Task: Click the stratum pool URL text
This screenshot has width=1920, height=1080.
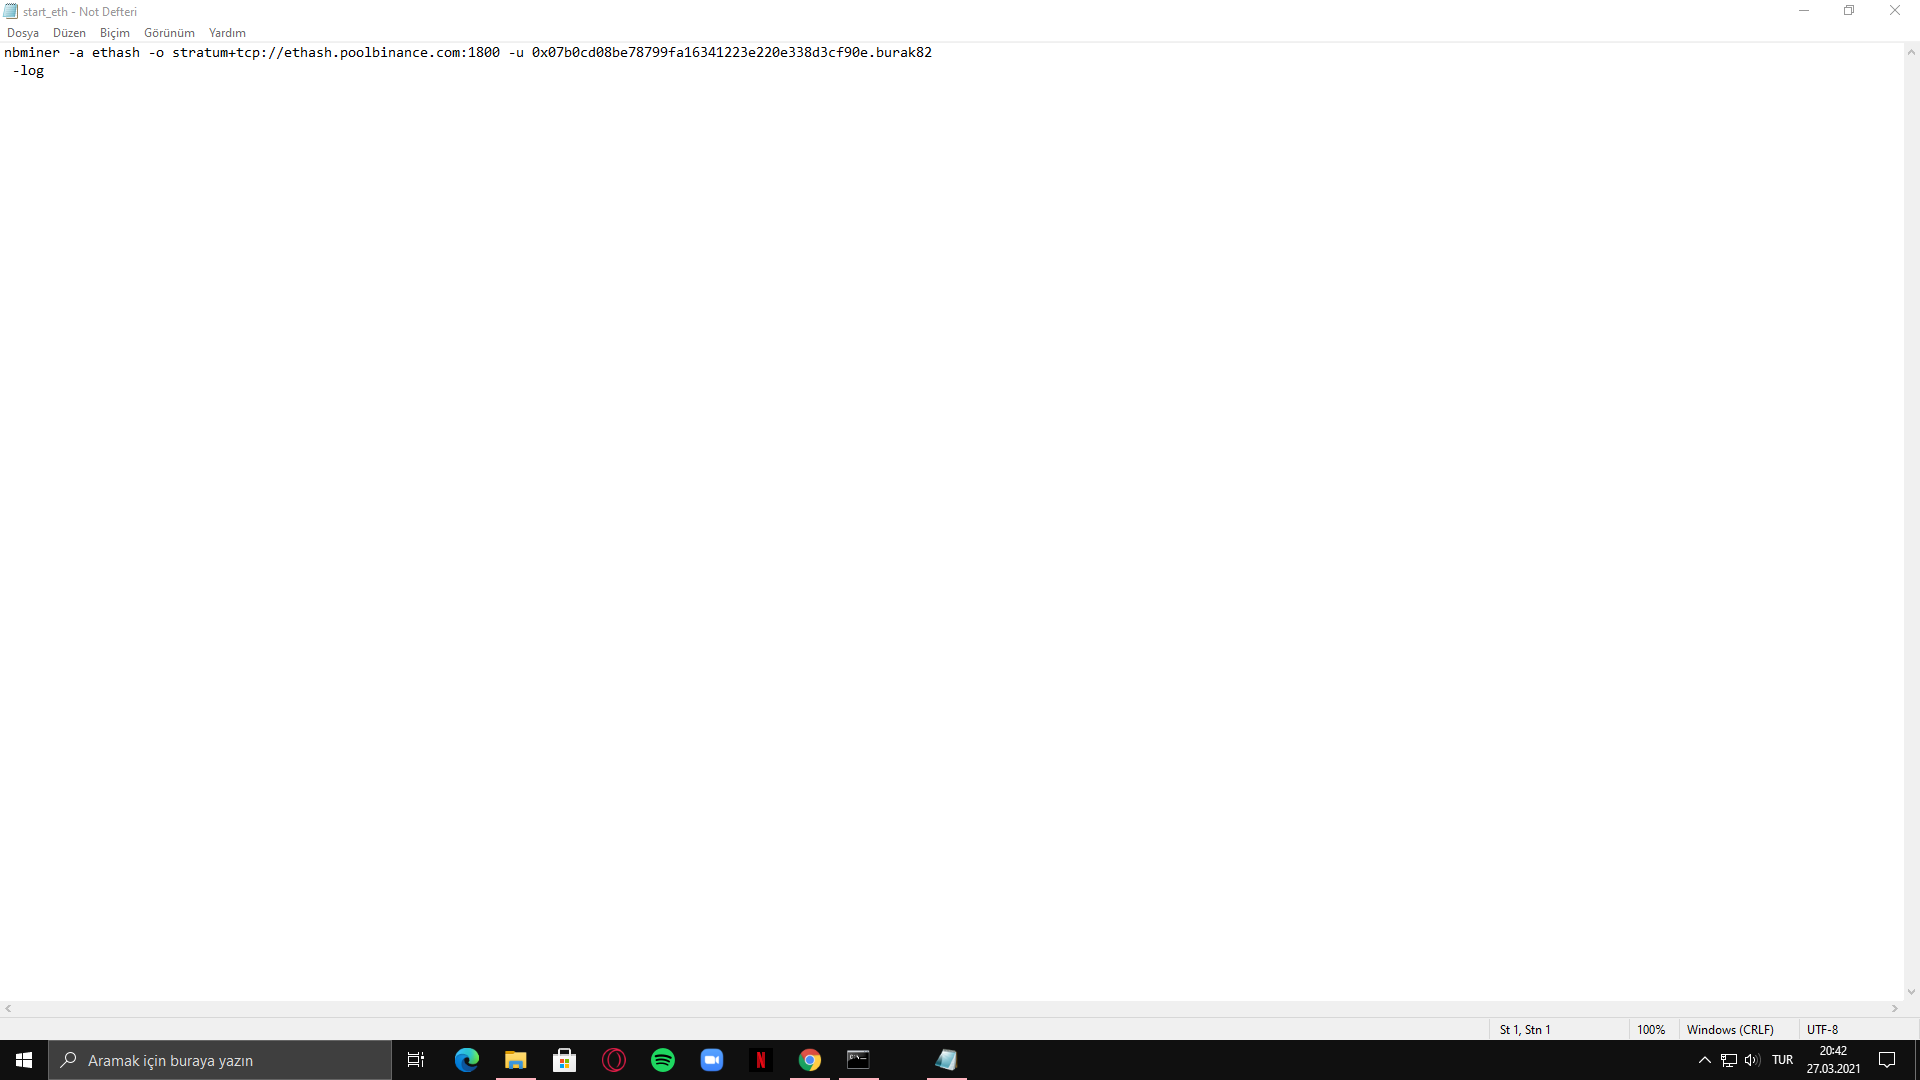Action: point(336,52)
